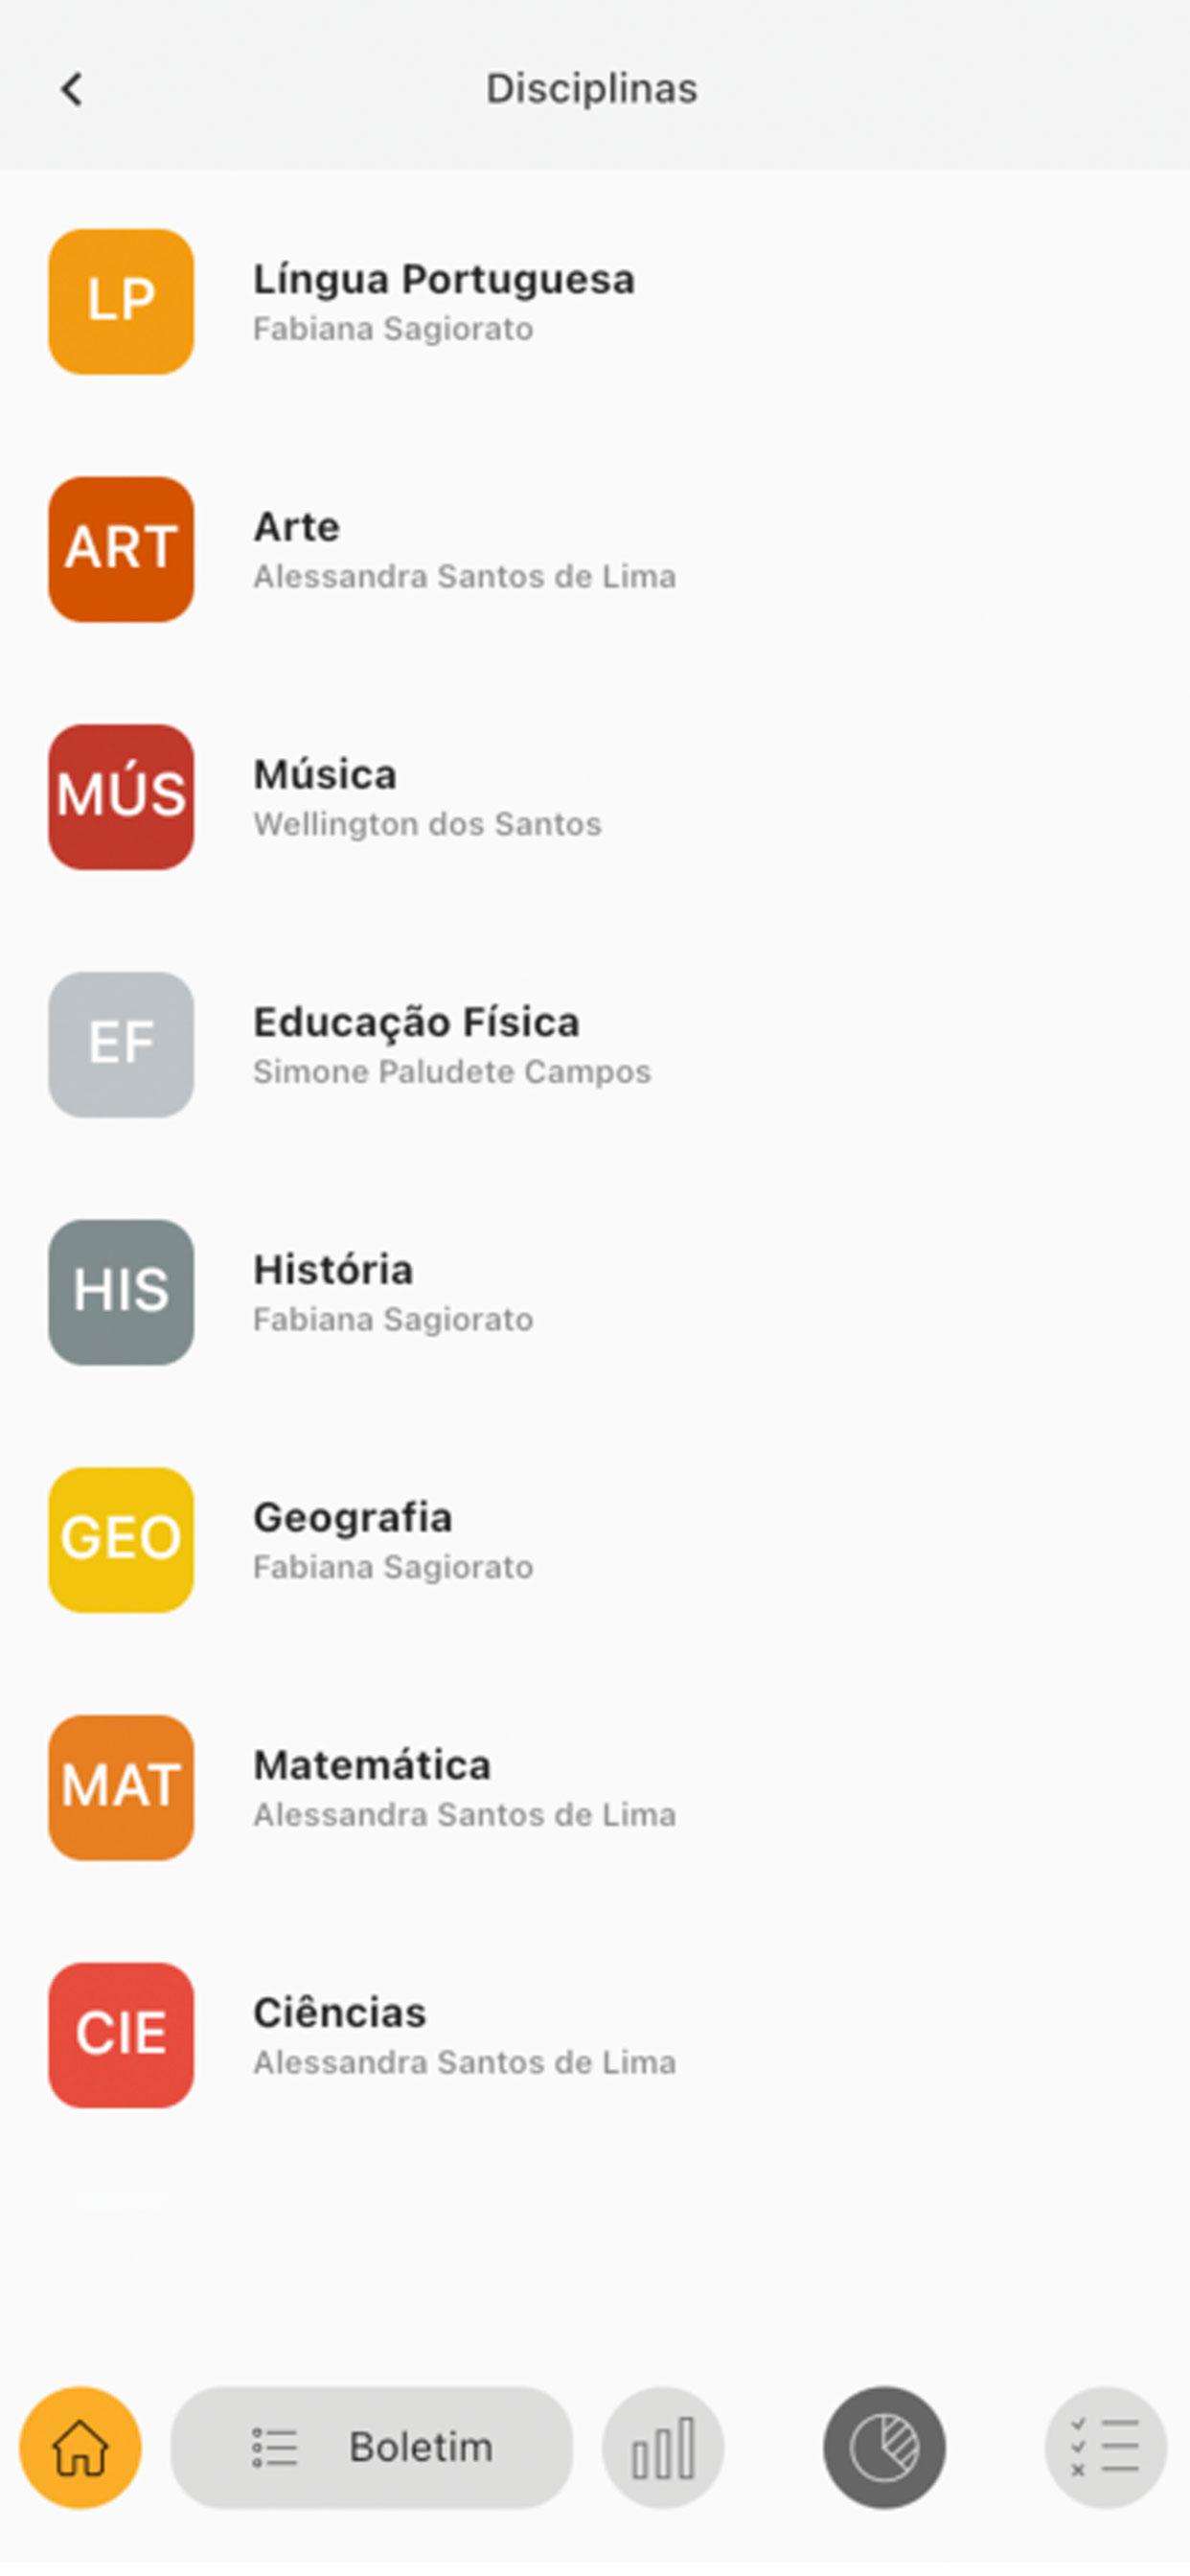This screenshot has height=2576, width=1190.
Task: Tap the yellow GEO subject icon
Action: (x=121, y=1540)
